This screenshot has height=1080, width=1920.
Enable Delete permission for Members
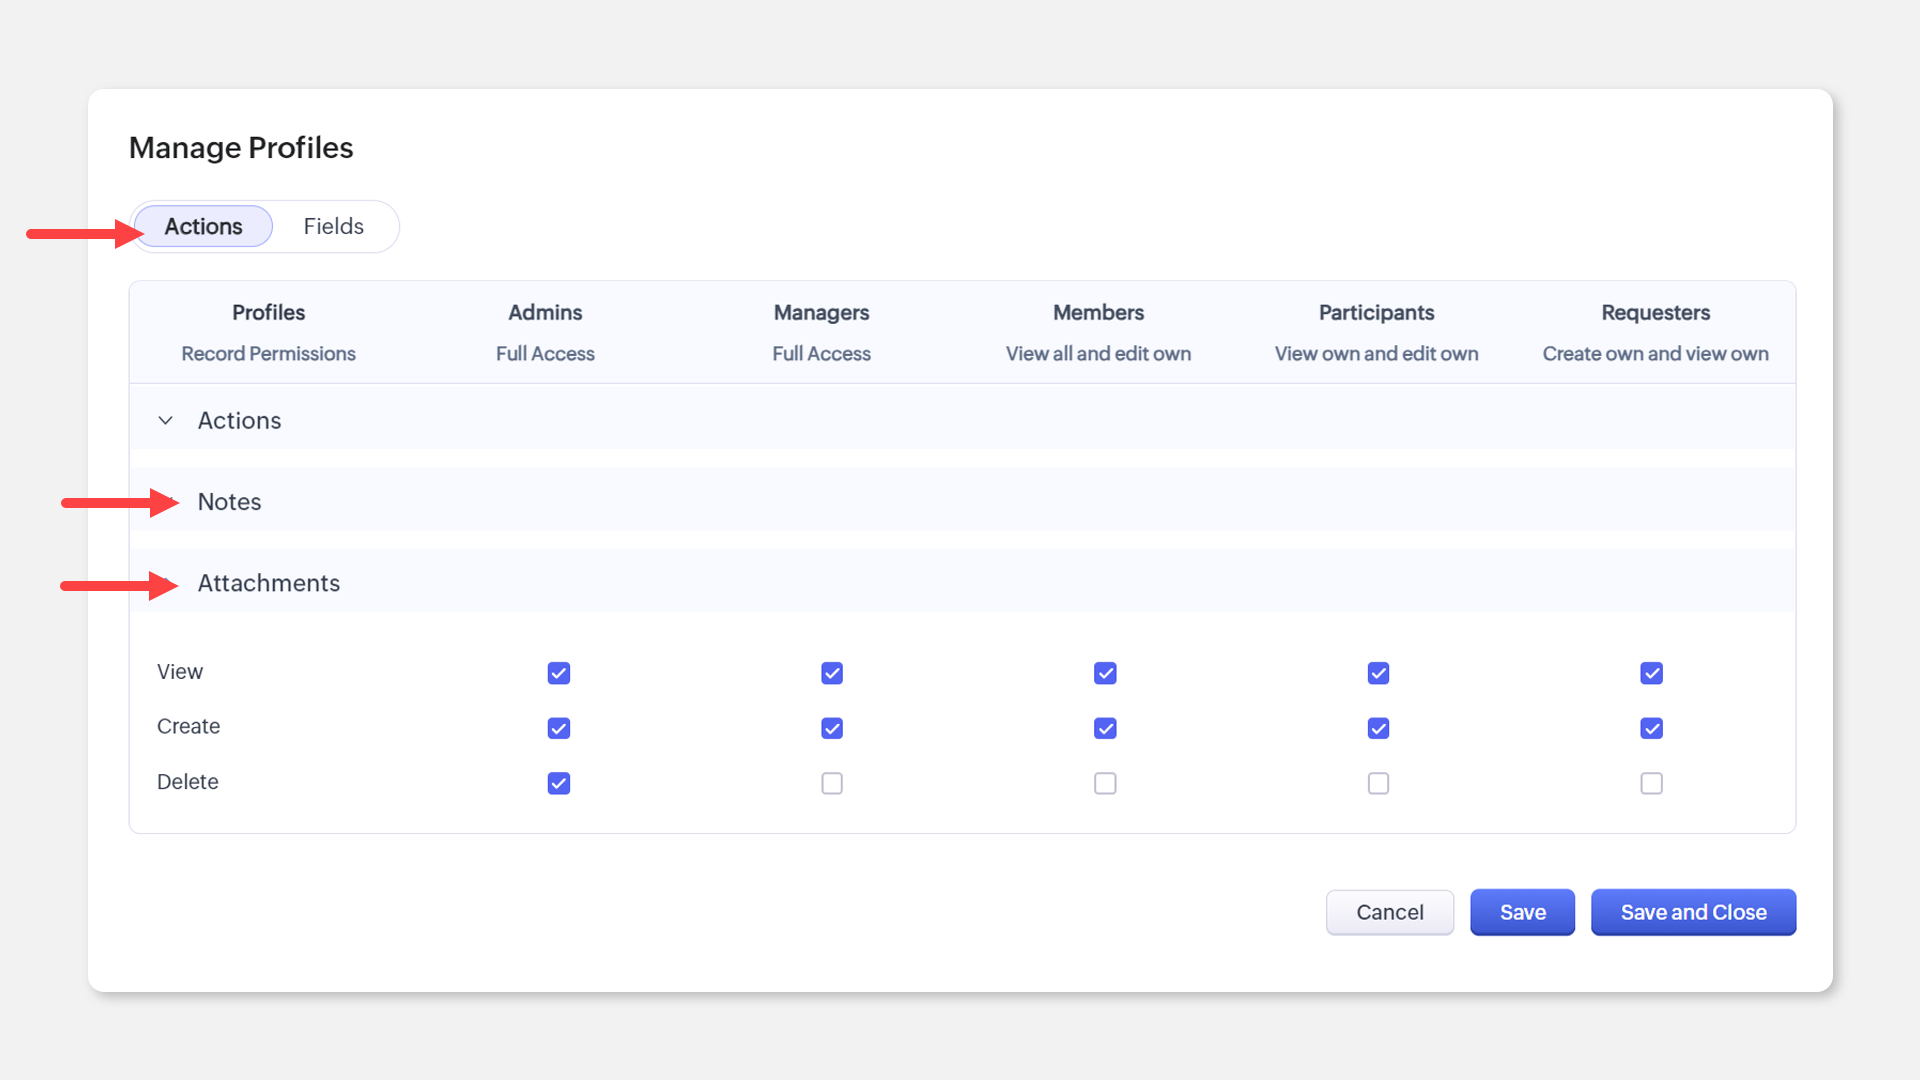coord(1105,783)
